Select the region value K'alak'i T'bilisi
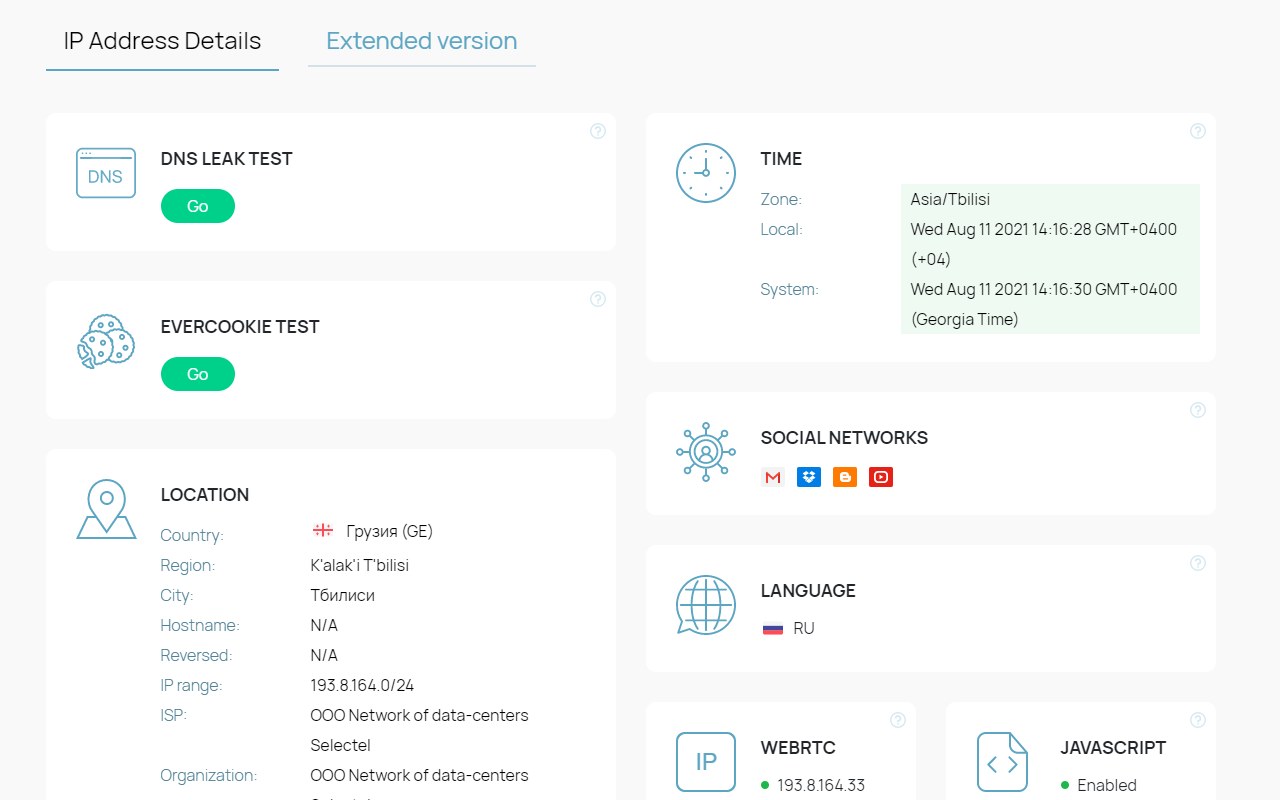Screen dimensions: 1280x800 tap(360, 565)
